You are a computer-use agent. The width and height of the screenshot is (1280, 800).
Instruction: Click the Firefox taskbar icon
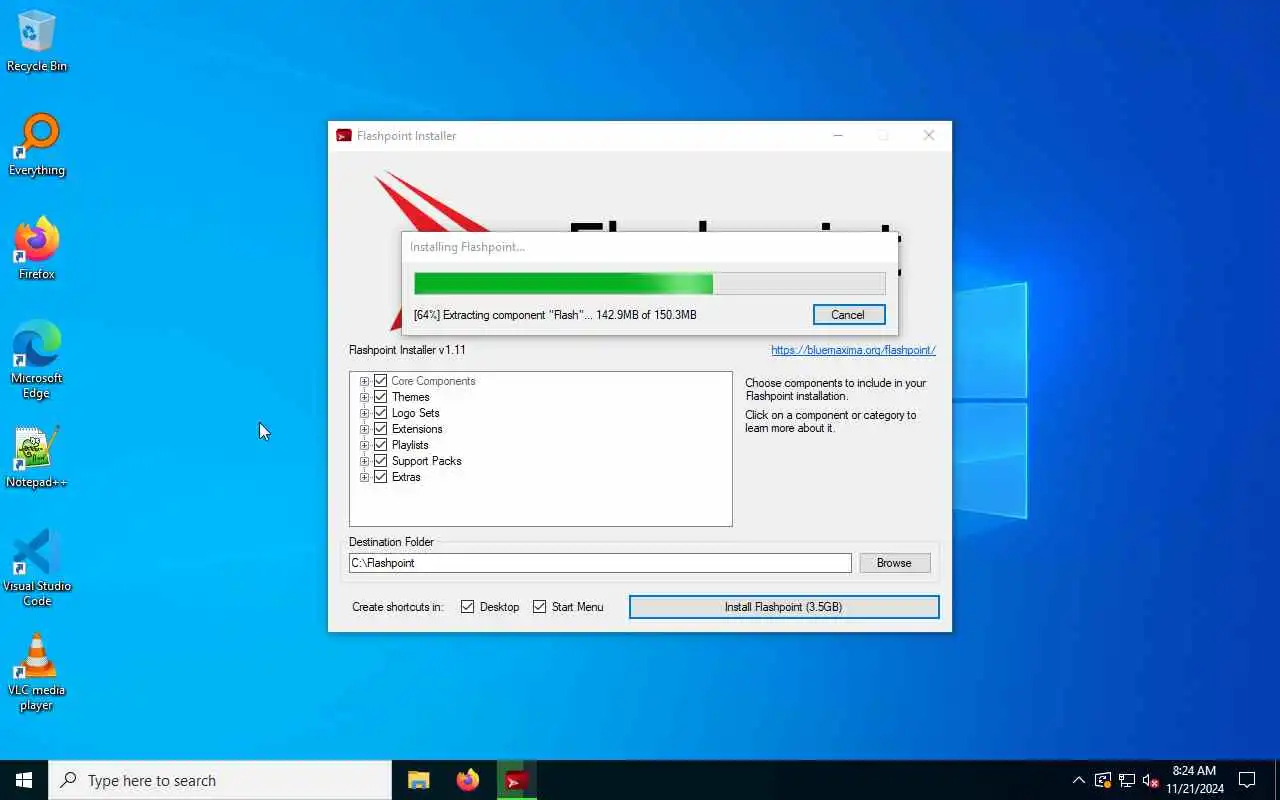pyautogui.click(x=467, y=780)
